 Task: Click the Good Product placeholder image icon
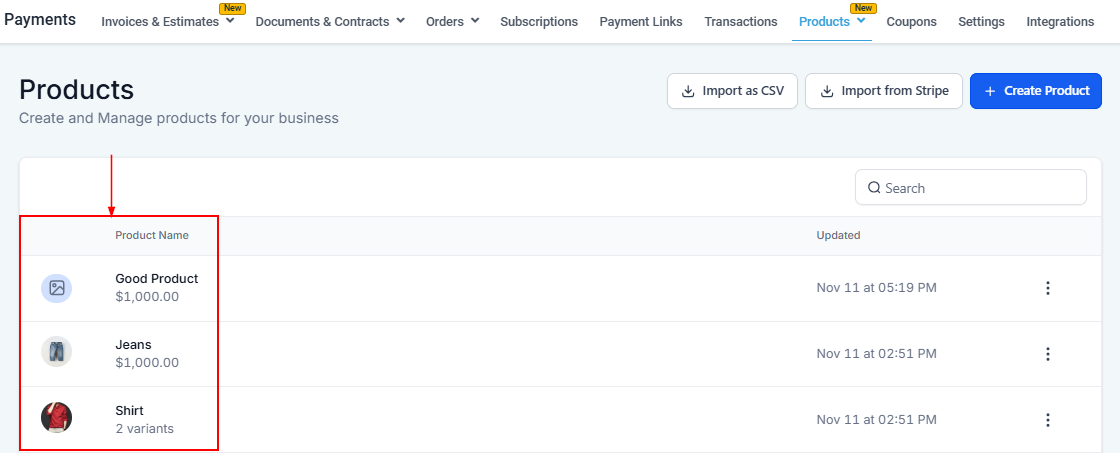coord(56,288)
